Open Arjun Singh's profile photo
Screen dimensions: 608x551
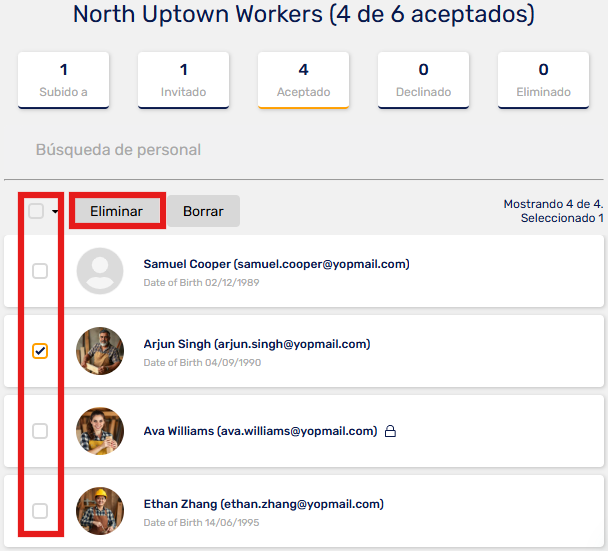(100, 351)
